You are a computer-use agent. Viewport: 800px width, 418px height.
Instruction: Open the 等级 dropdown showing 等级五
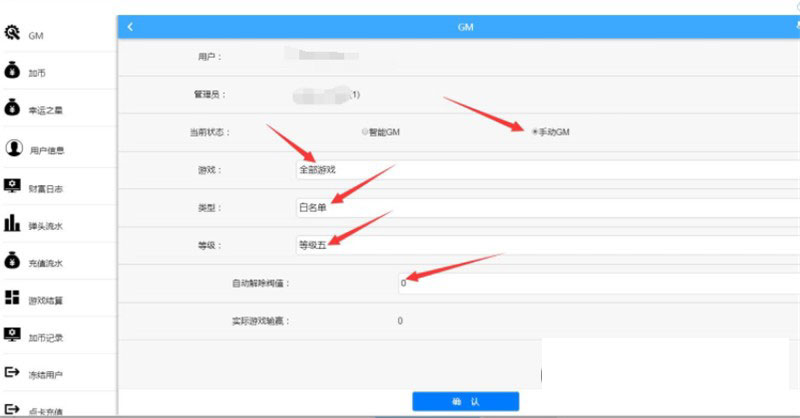click(x=540, y=245)
